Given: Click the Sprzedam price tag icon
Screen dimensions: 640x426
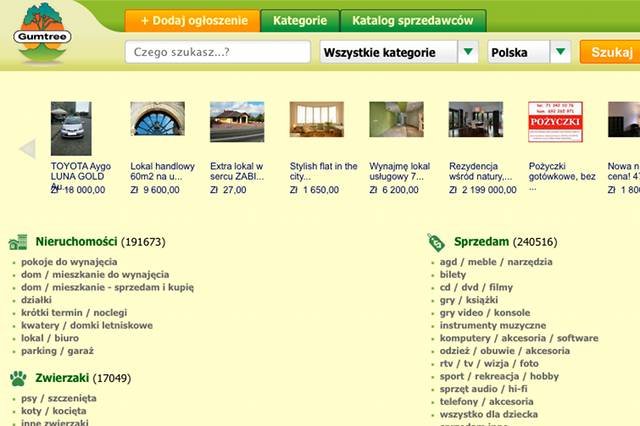Looking at the screenshot, I should [x=436, y=242].
